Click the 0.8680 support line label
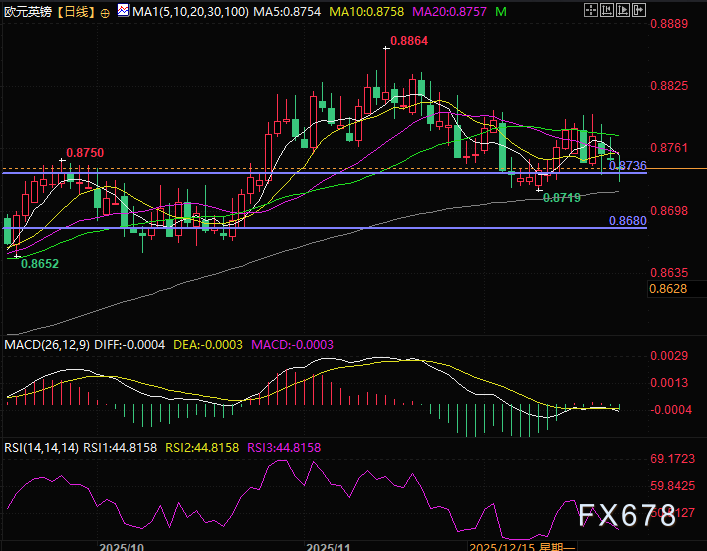The height and width of the screenshot is (551, 707). click(627, 219)
